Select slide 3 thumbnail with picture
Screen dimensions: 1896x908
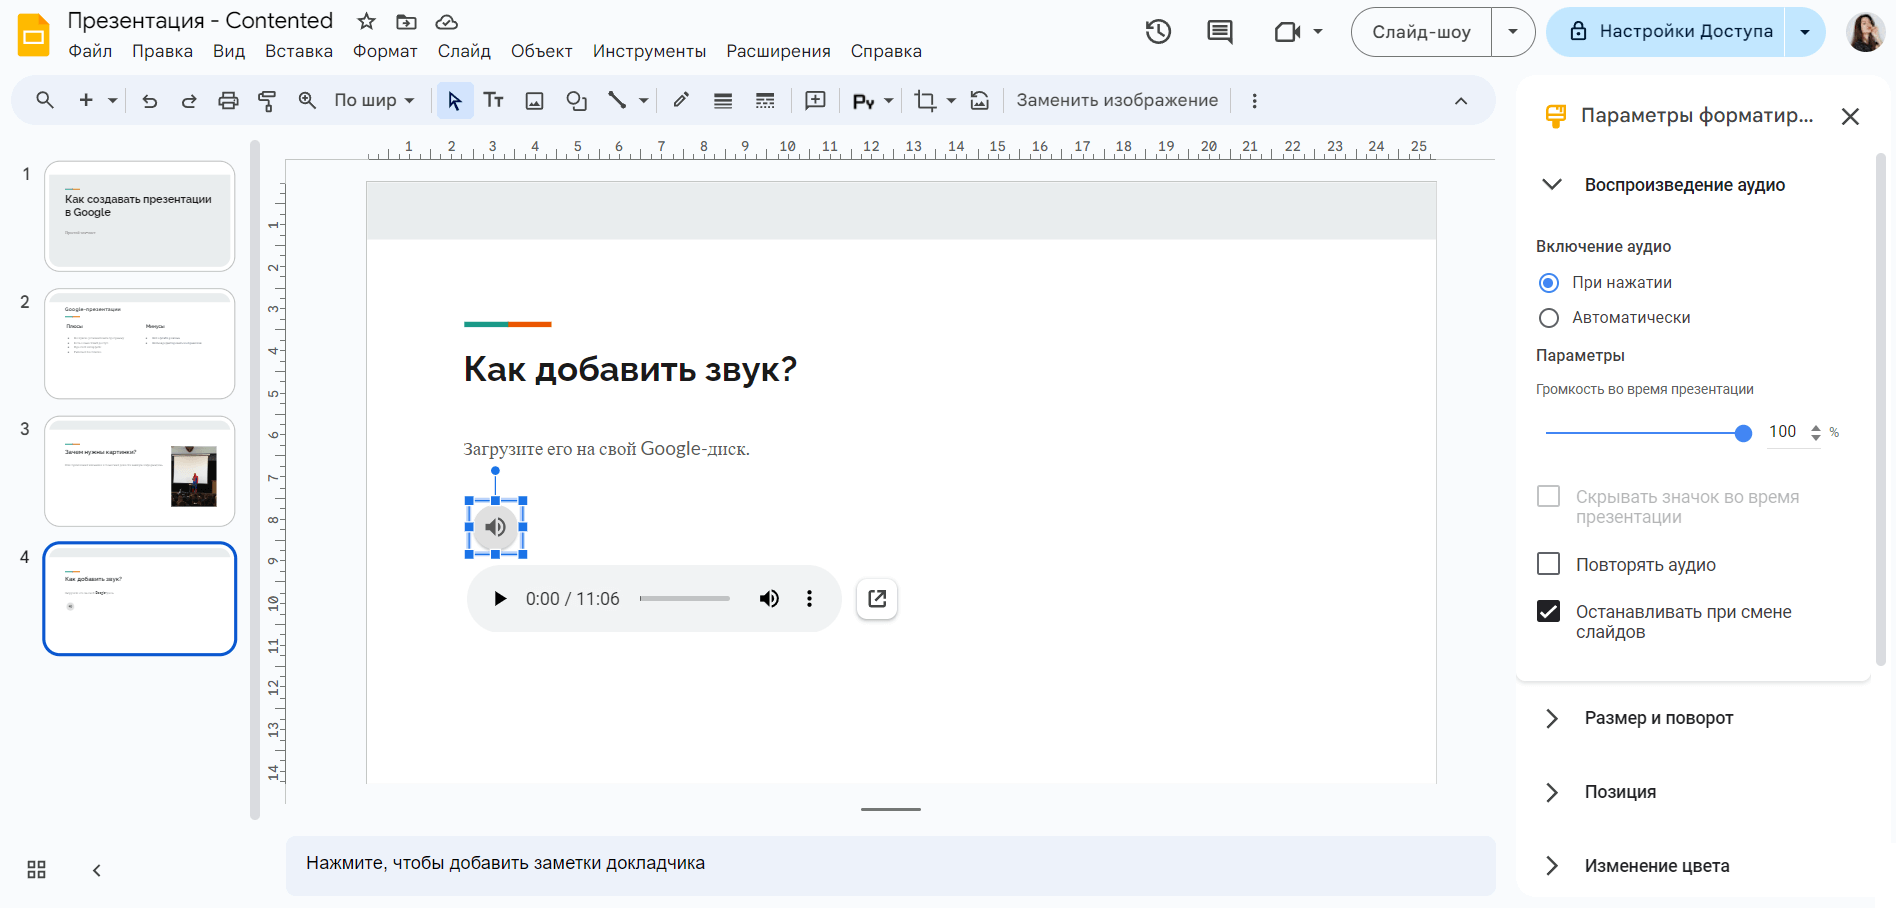pos(139,471)
